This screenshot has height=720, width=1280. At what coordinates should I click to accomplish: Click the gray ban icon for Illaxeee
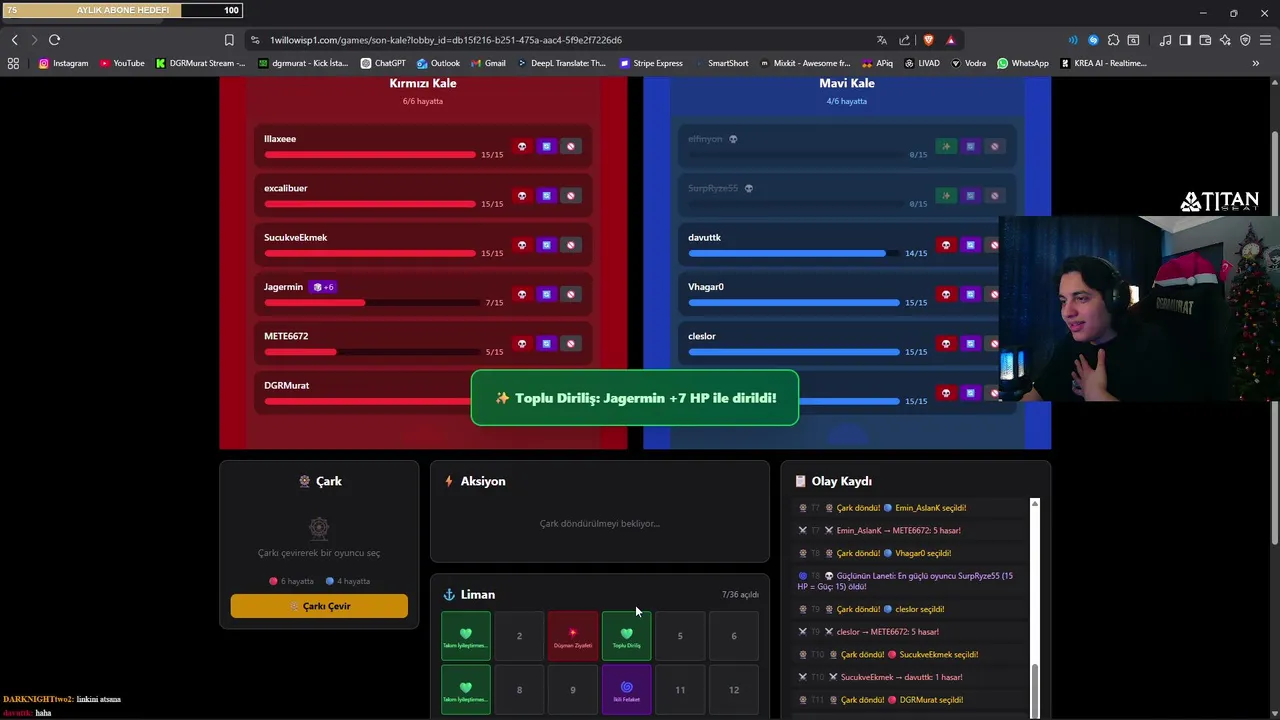(x=571, y=146)
